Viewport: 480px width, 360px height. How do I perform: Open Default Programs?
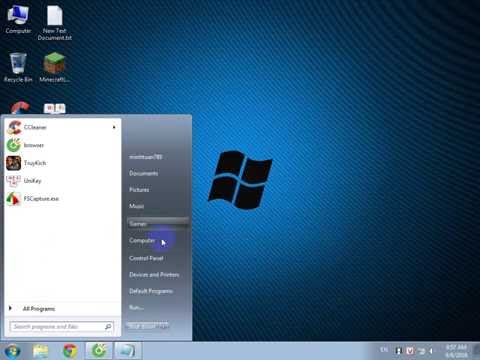tap(151, 291)
